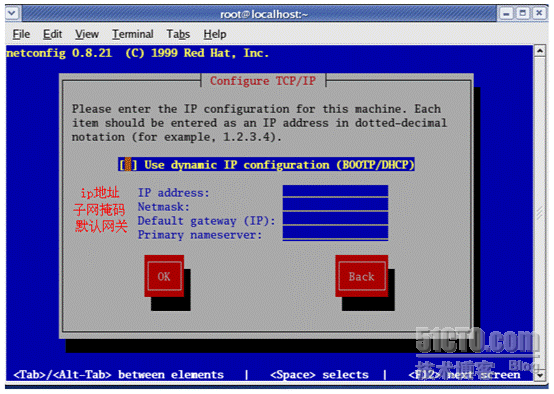Toggle Use dynamic IP configuration checkbox
554x394 pixels.
[x=128, y=165]
